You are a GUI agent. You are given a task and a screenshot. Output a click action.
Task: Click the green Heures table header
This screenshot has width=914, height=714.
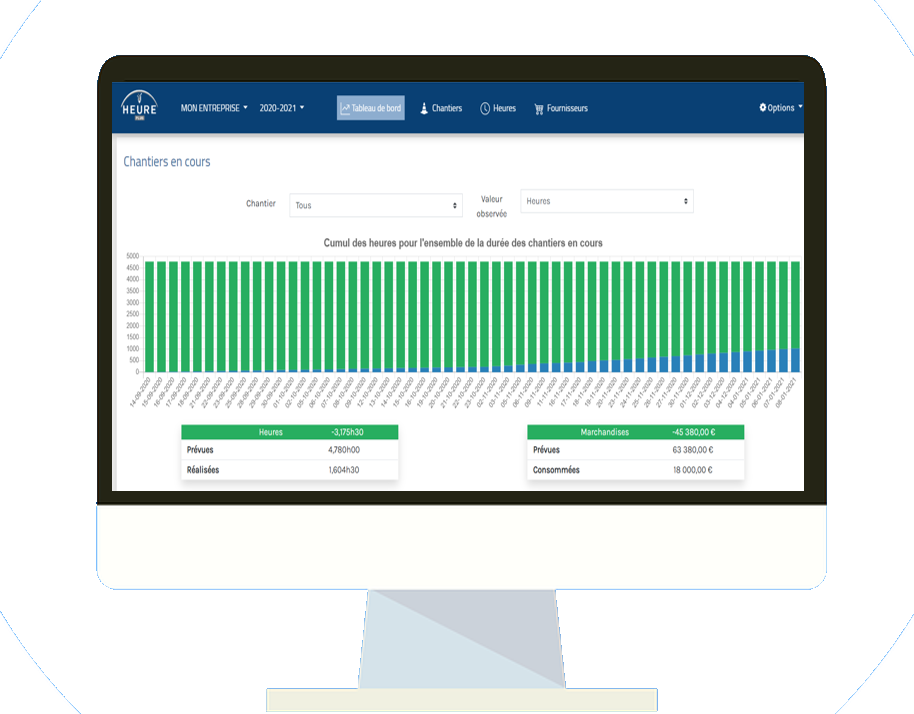[x=290, y=432]
